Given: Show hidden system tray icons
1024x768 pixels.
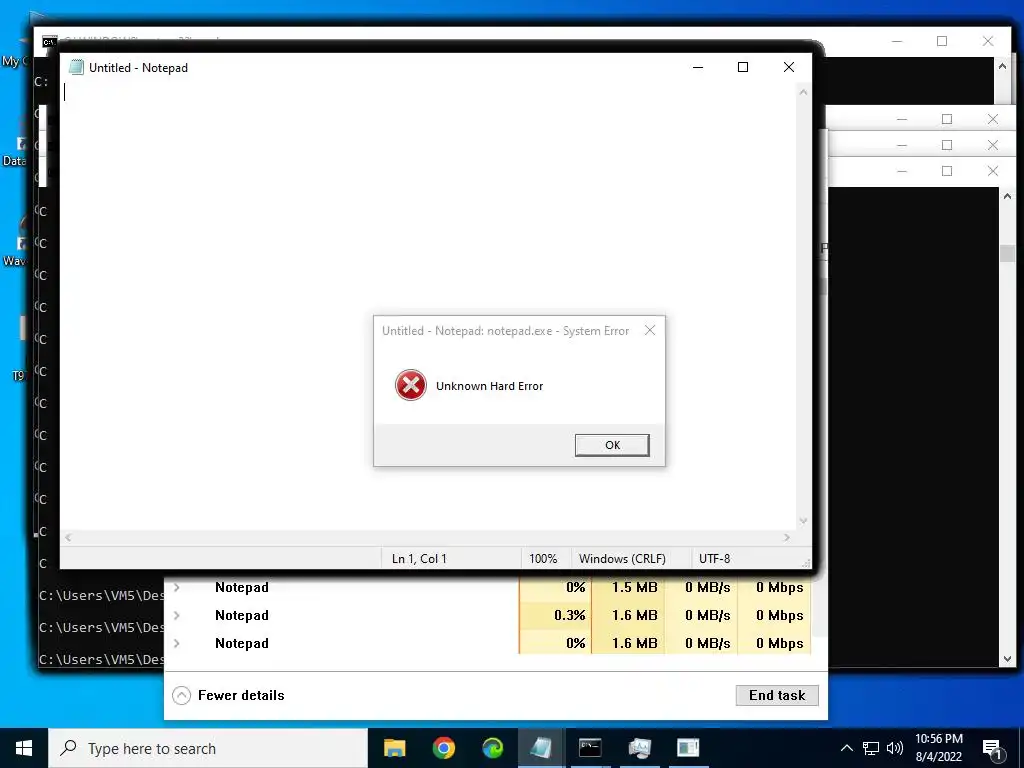Looking at the screenshot, I should 846,748.
